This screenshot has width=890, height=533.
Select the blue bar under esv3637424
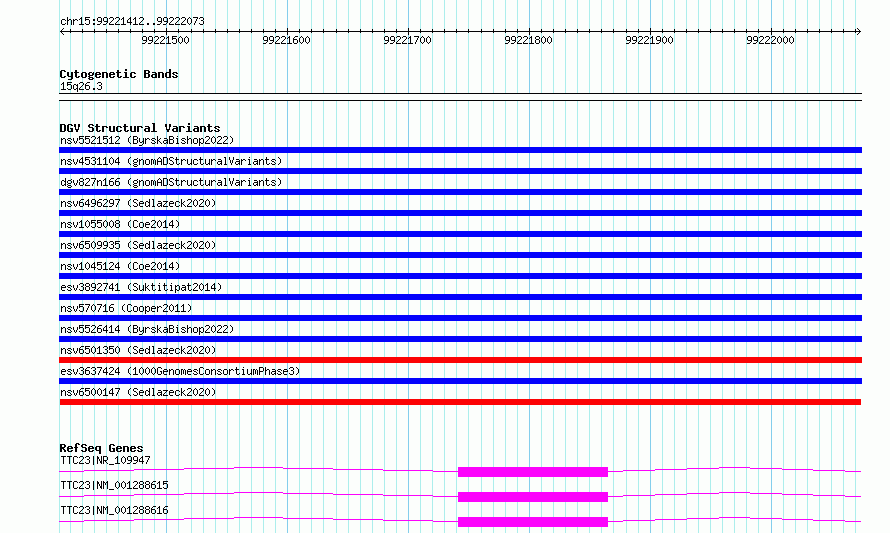coord(460,381)
